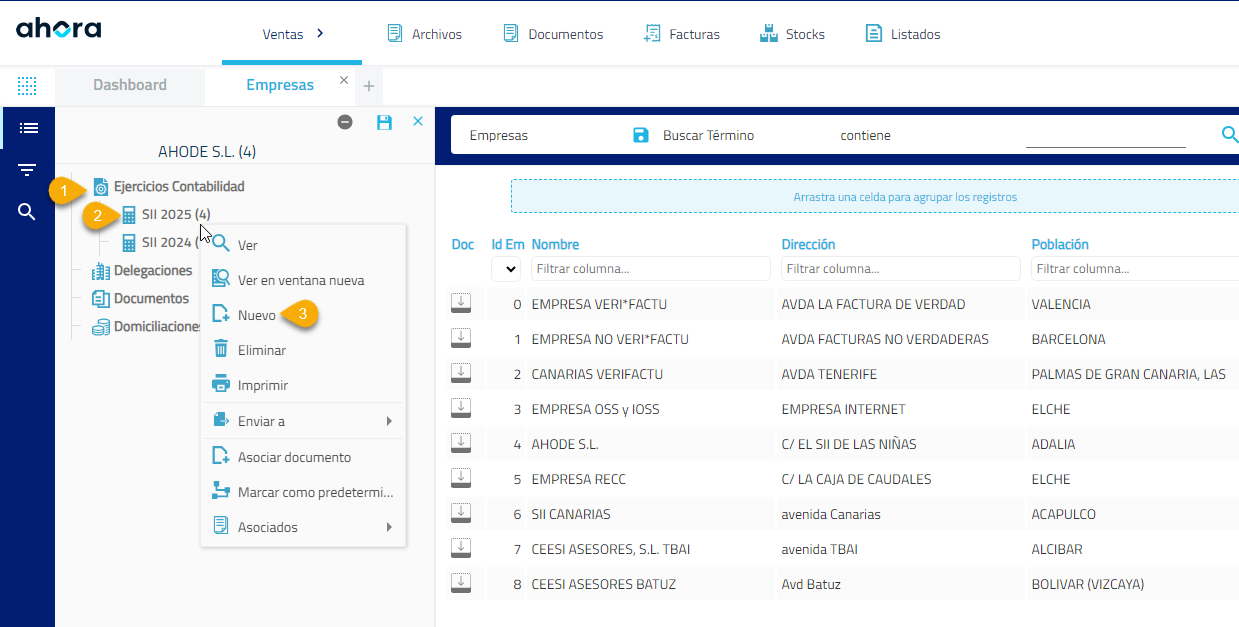Click the Documentos tree icon

pyautogui.click(x=100, y=299)
